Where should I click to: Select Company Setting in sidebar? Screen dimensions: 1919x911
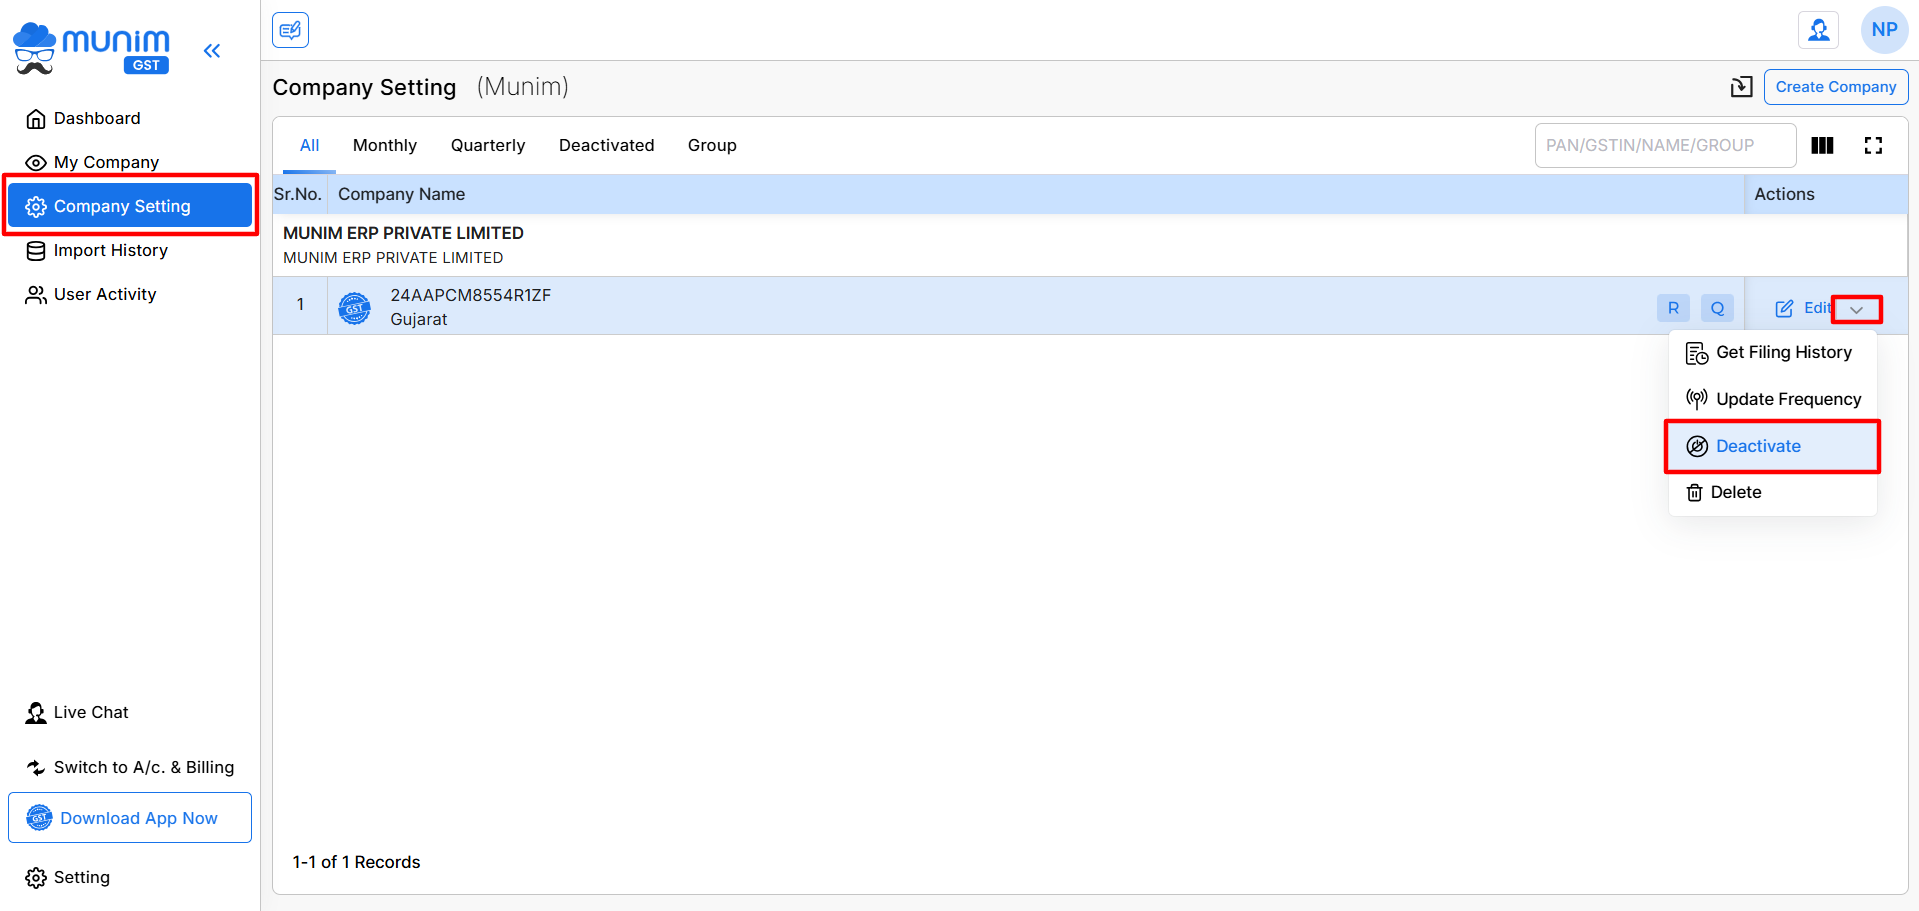click(x=130, y=206)
